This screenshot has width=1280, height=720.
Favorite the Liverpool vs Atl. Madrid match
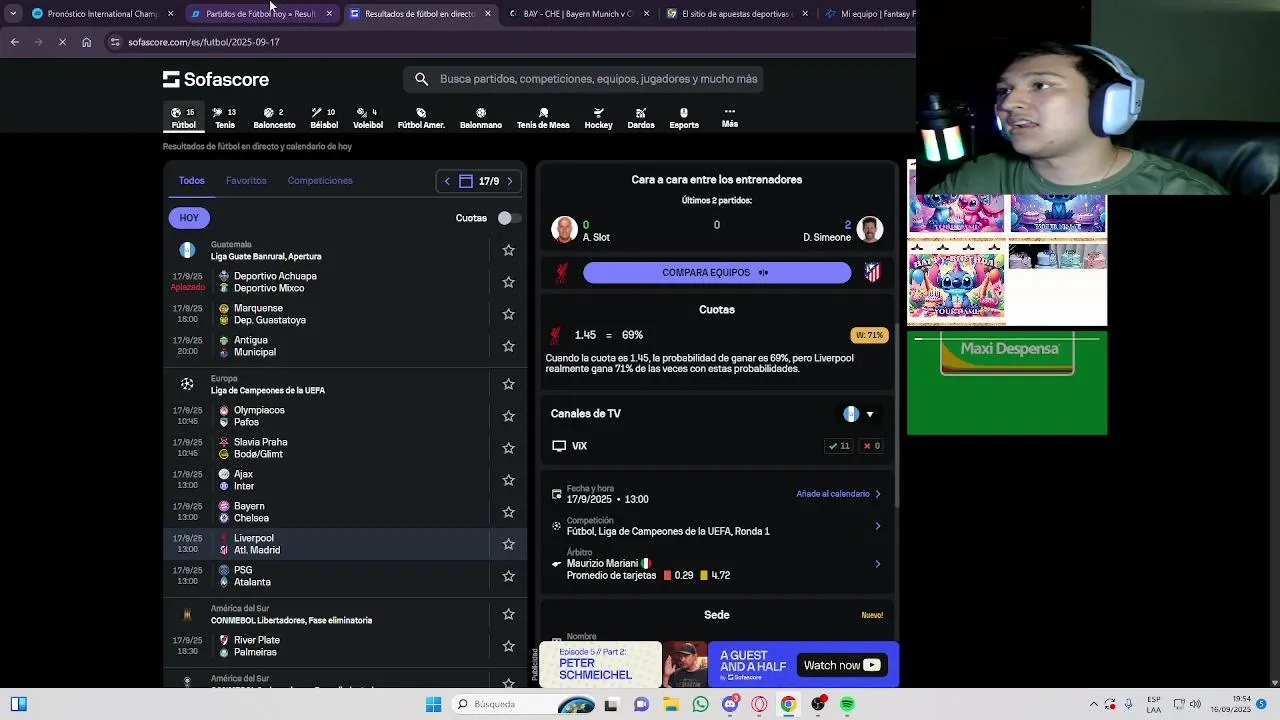click(x=508, y=544)
